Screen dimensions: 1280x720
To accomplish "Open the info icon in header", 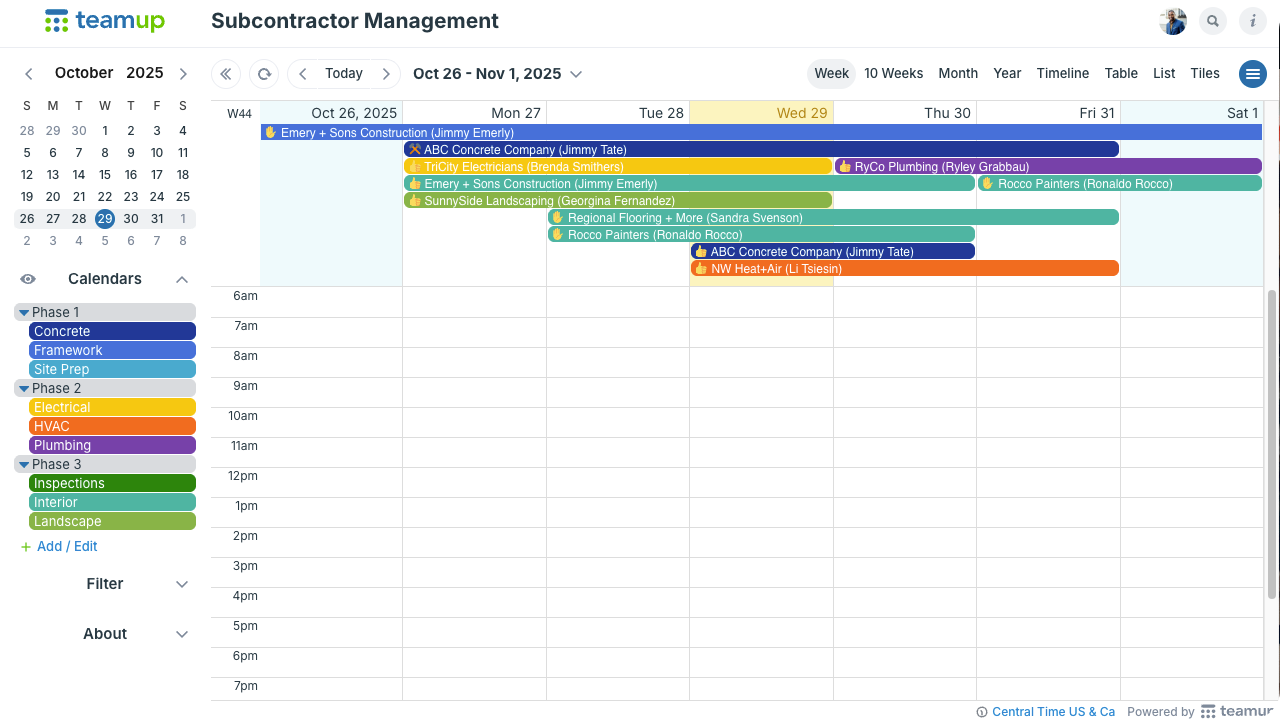I will tap(1253, 21).
